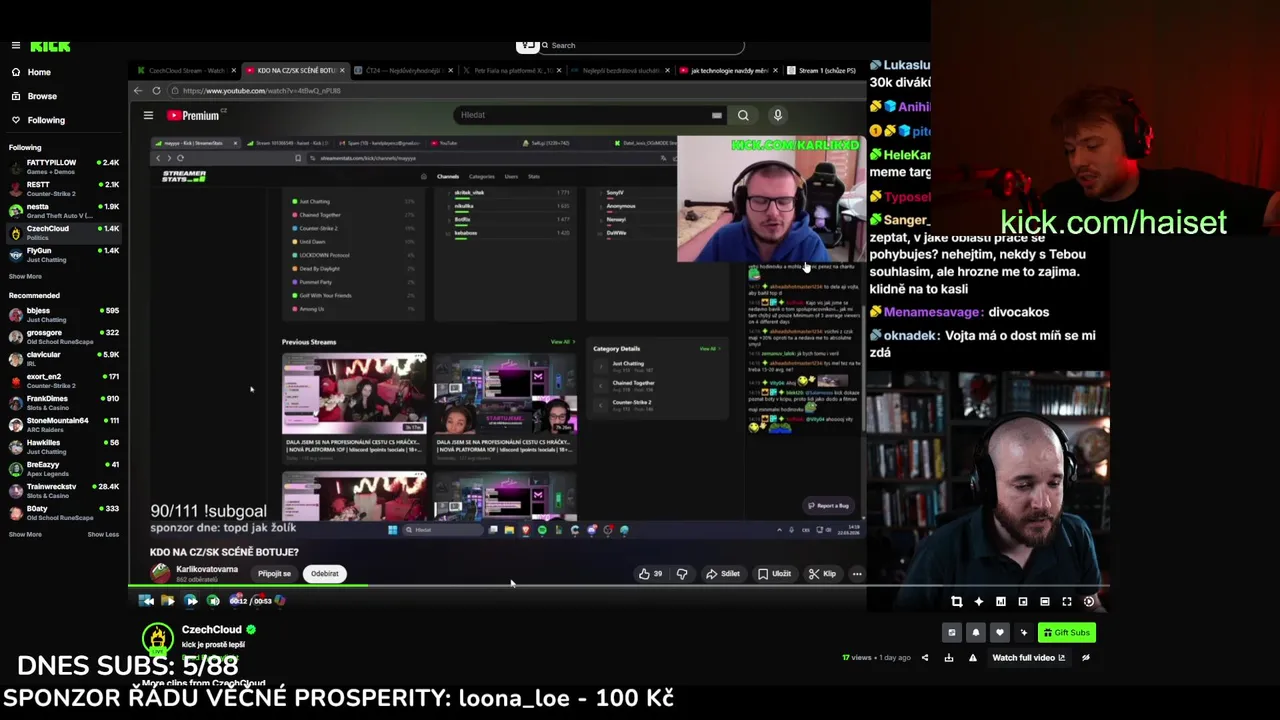
Task: Close the KDO NA CZ/SK SCÉNĚ BOTUJE tab
Action: click(x=342, y=70)
